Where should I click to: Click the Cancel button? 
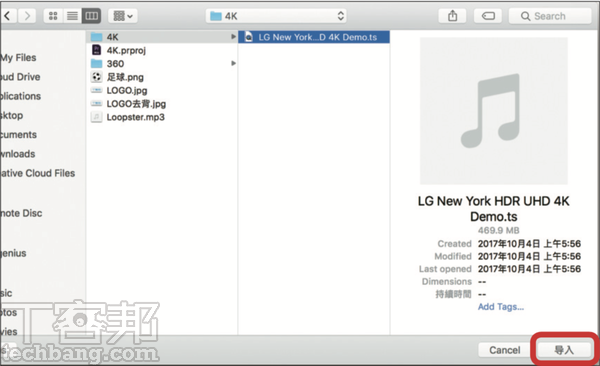(x=504, y=350)
